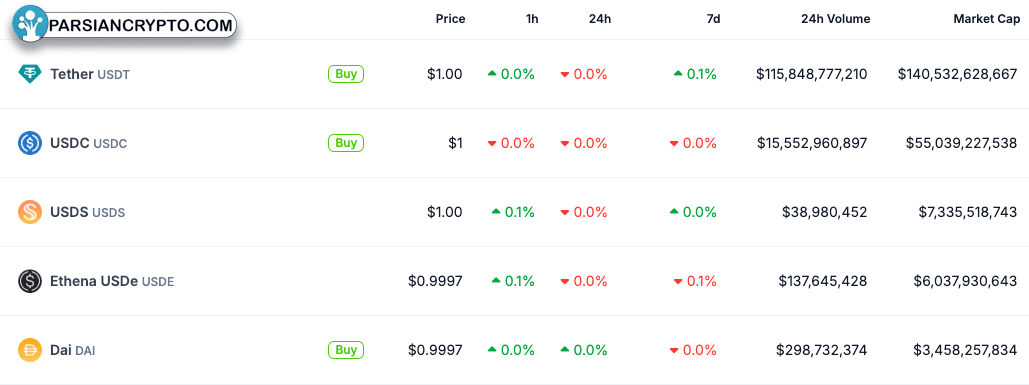Sort by the Price column header
This screenshot has height=385, width=1029.
pyautogui.click(x=450, y=19)
